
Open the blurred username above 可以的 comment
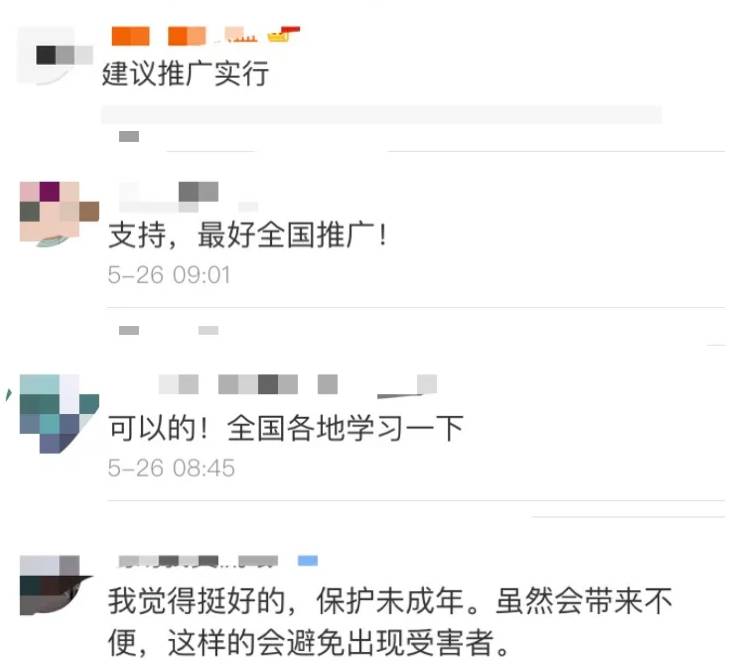[297, 385]
